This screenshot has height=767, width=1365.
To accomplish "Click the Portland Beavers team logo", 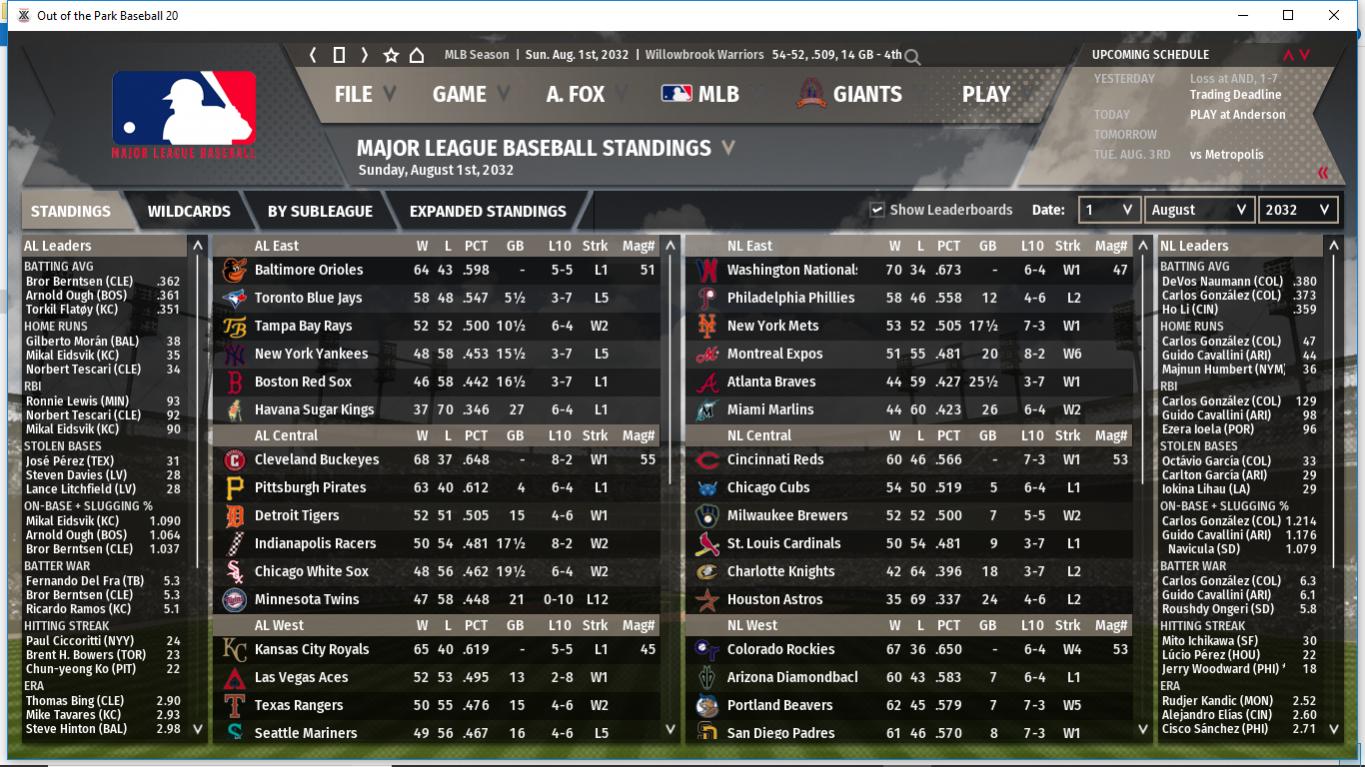I will (x=707, y=706).
